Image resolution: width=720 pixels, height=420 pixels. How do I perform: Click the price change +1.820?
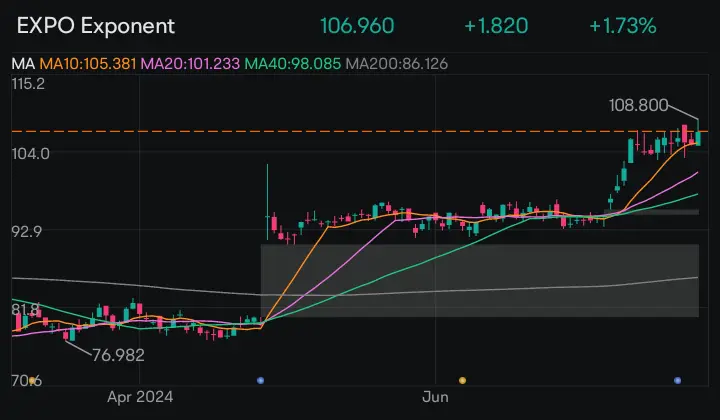tap(496, 26)
